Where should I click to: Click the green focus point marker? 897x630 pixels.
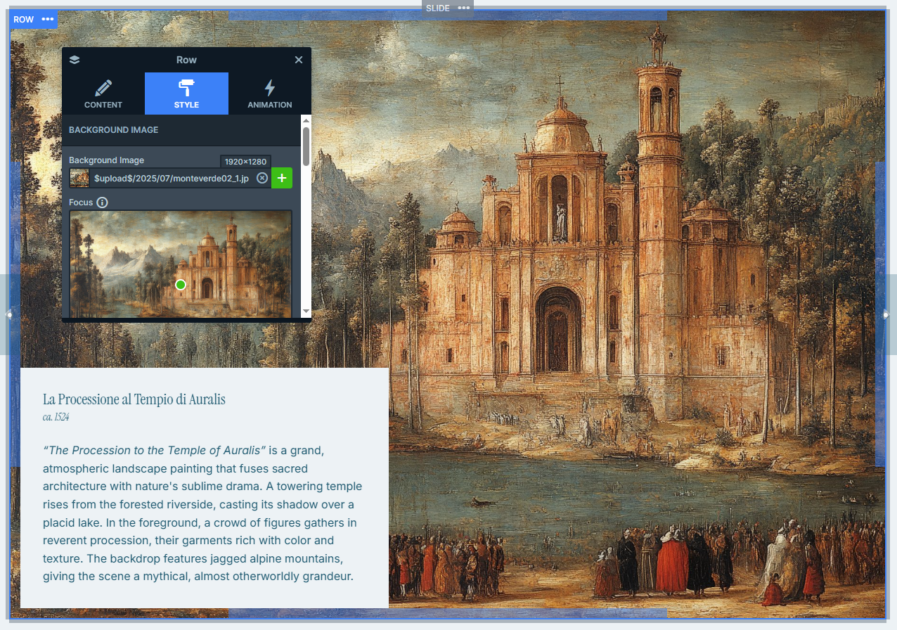point(180,285)
